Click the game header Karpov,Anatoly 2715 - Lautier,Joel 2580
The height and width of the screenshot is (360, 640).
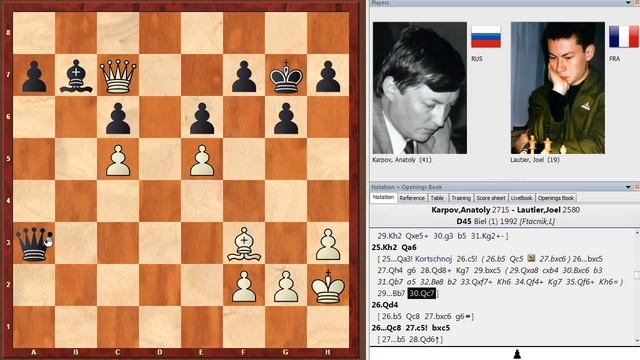pyautogui.click(x=505, y=210)
